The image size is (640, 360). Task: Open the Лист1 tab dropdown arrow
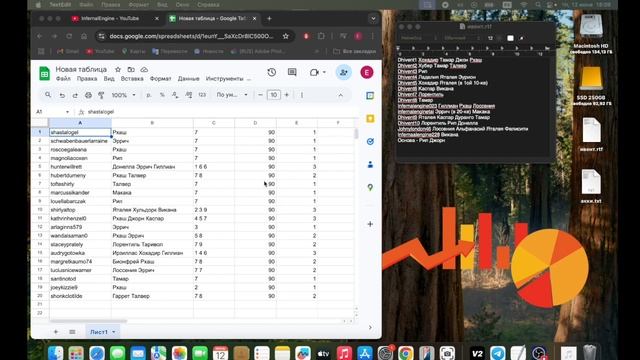click(x=114, y=332)
